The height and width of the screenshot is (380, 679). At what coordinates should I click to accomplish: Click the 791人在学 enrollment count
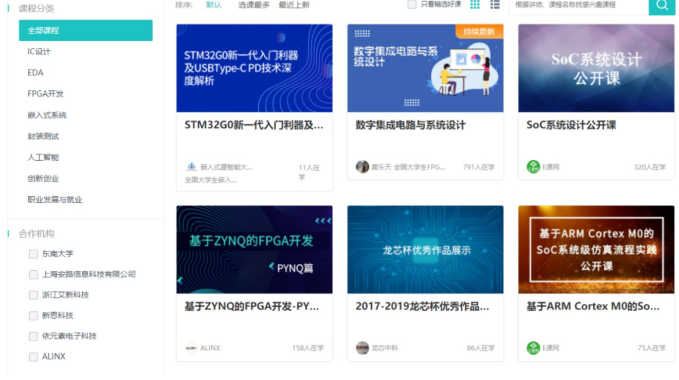[x=479, y=167]
